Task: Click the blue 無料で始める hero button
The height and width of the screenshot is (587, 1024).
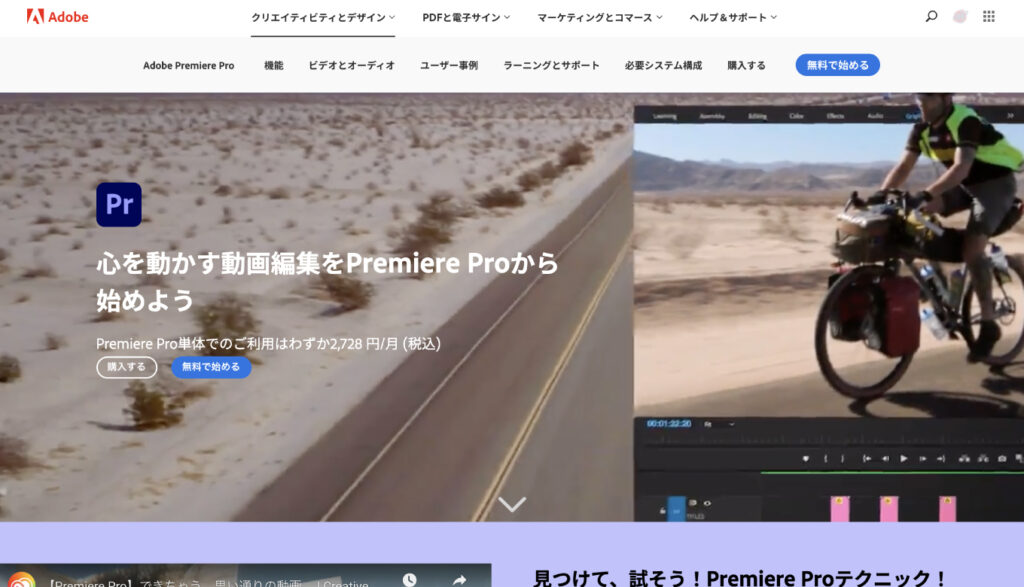Action: click(x=211, y=367)
